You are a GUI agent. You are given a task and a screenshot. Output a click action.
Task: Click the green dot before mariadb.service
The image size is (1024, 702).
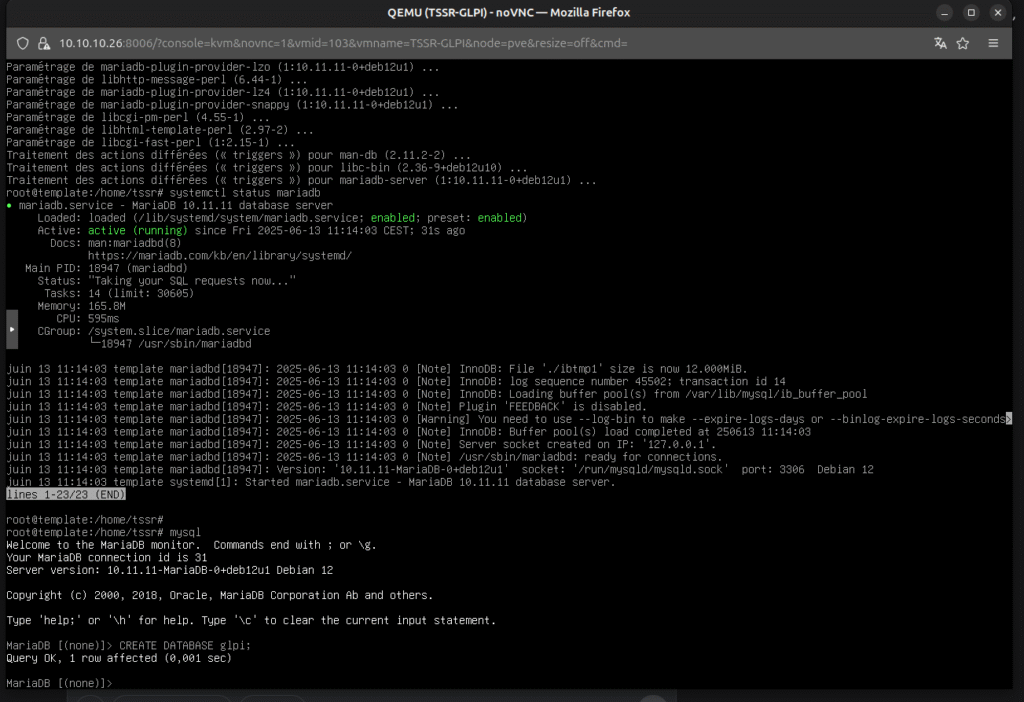[10, 205]
